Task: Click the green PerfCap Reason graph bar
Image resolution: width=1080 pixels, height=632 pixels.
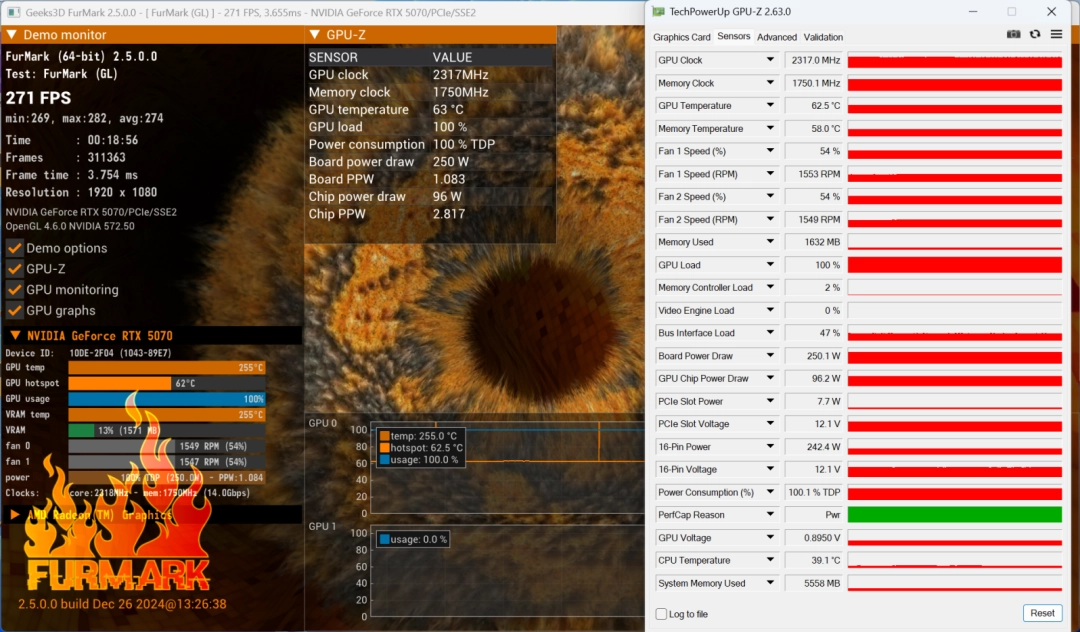Action: [x=955, y=514]
